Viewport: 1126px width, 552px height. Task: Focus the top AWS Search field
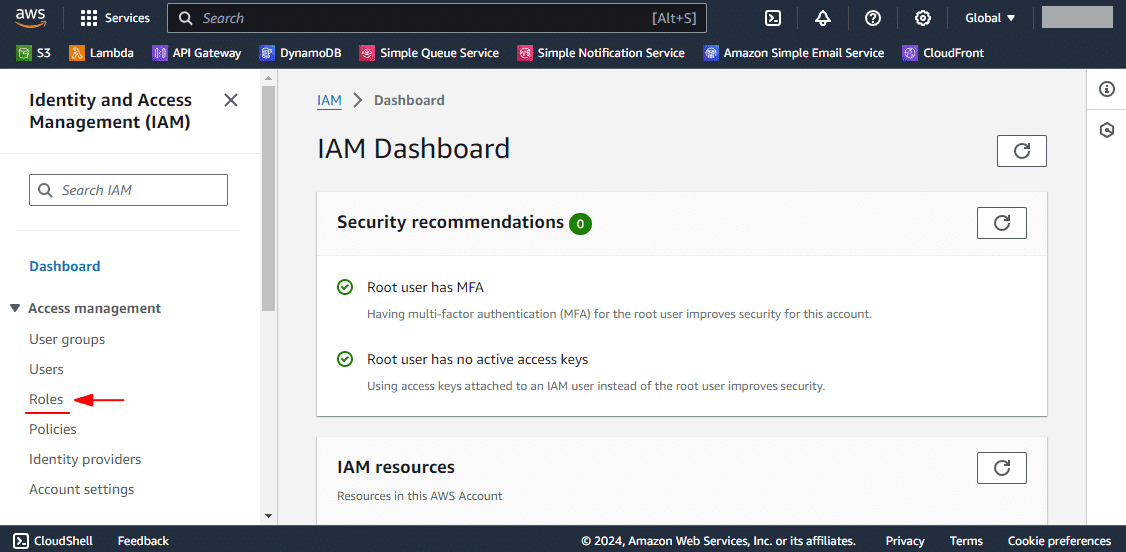(437, 18)
